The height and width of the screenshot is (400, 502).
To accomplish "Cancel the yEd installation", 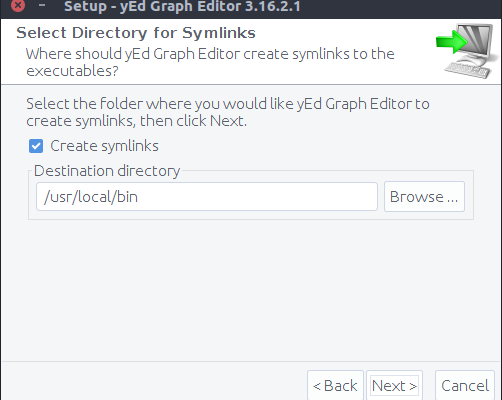I will click(465, 386).
